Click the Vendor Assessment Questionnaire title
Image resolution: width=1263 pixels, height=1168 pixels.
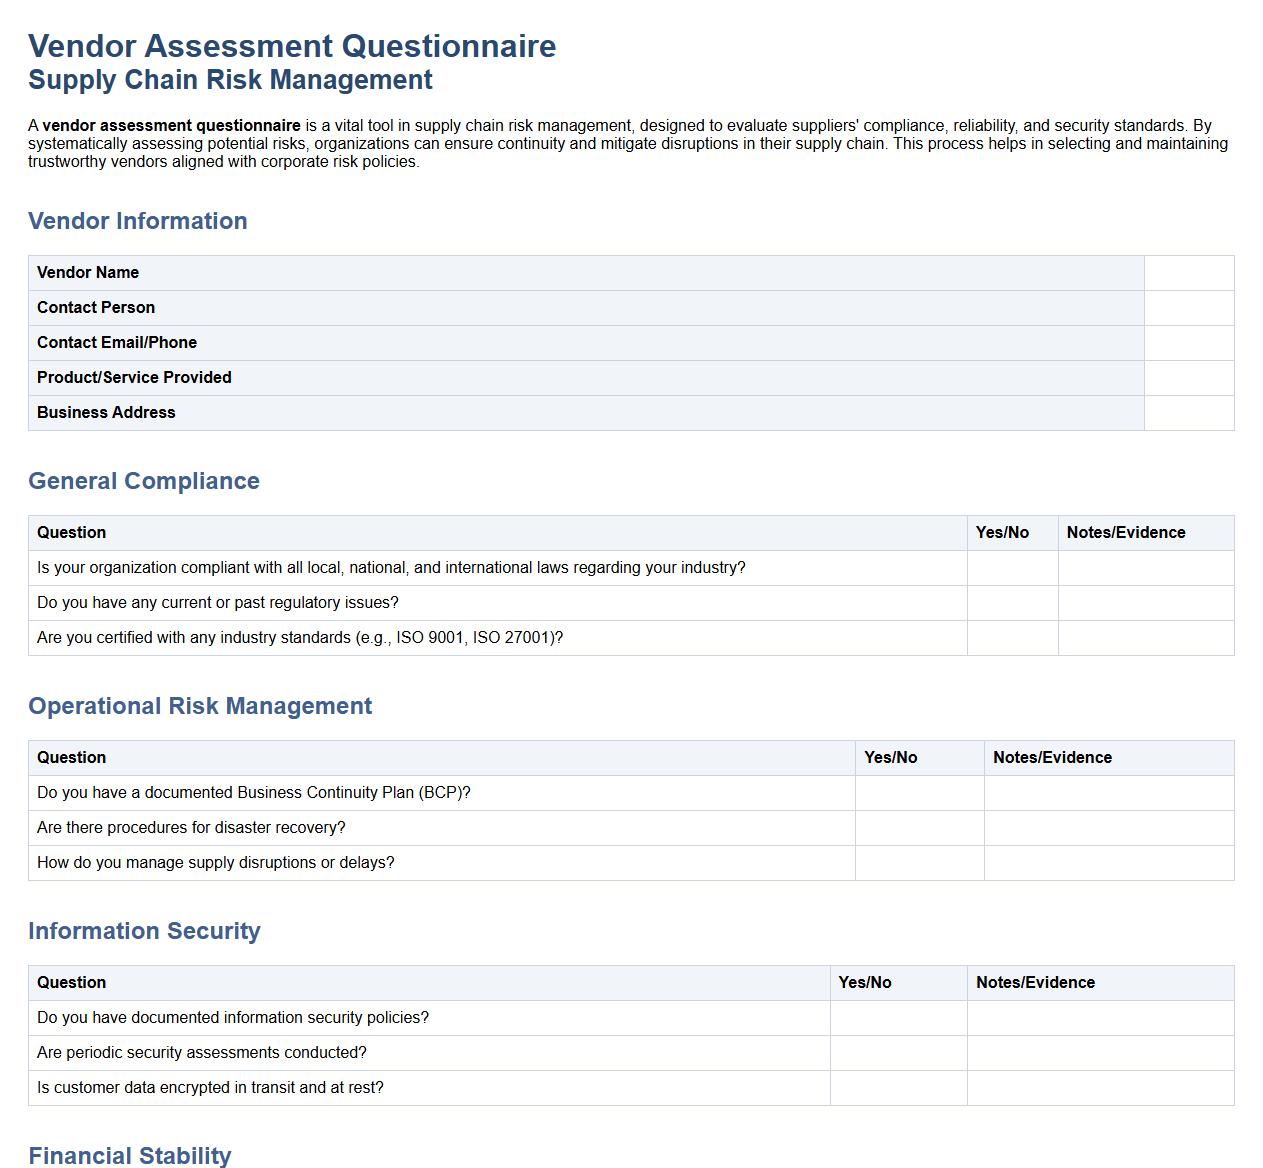pyautogui.click(x=292, y=45)
